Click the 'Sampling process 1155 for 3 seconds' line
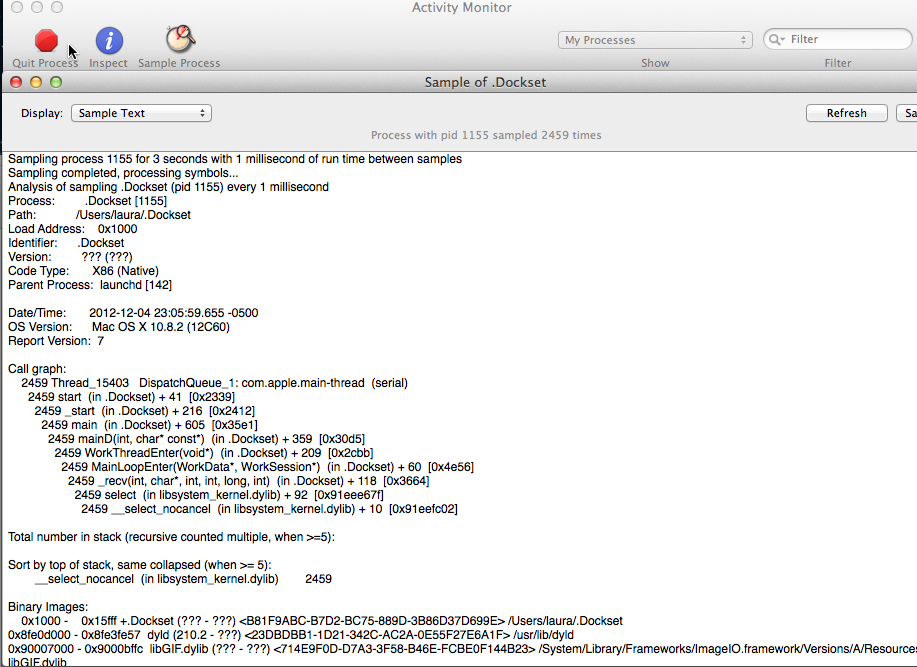 (235, 159)
